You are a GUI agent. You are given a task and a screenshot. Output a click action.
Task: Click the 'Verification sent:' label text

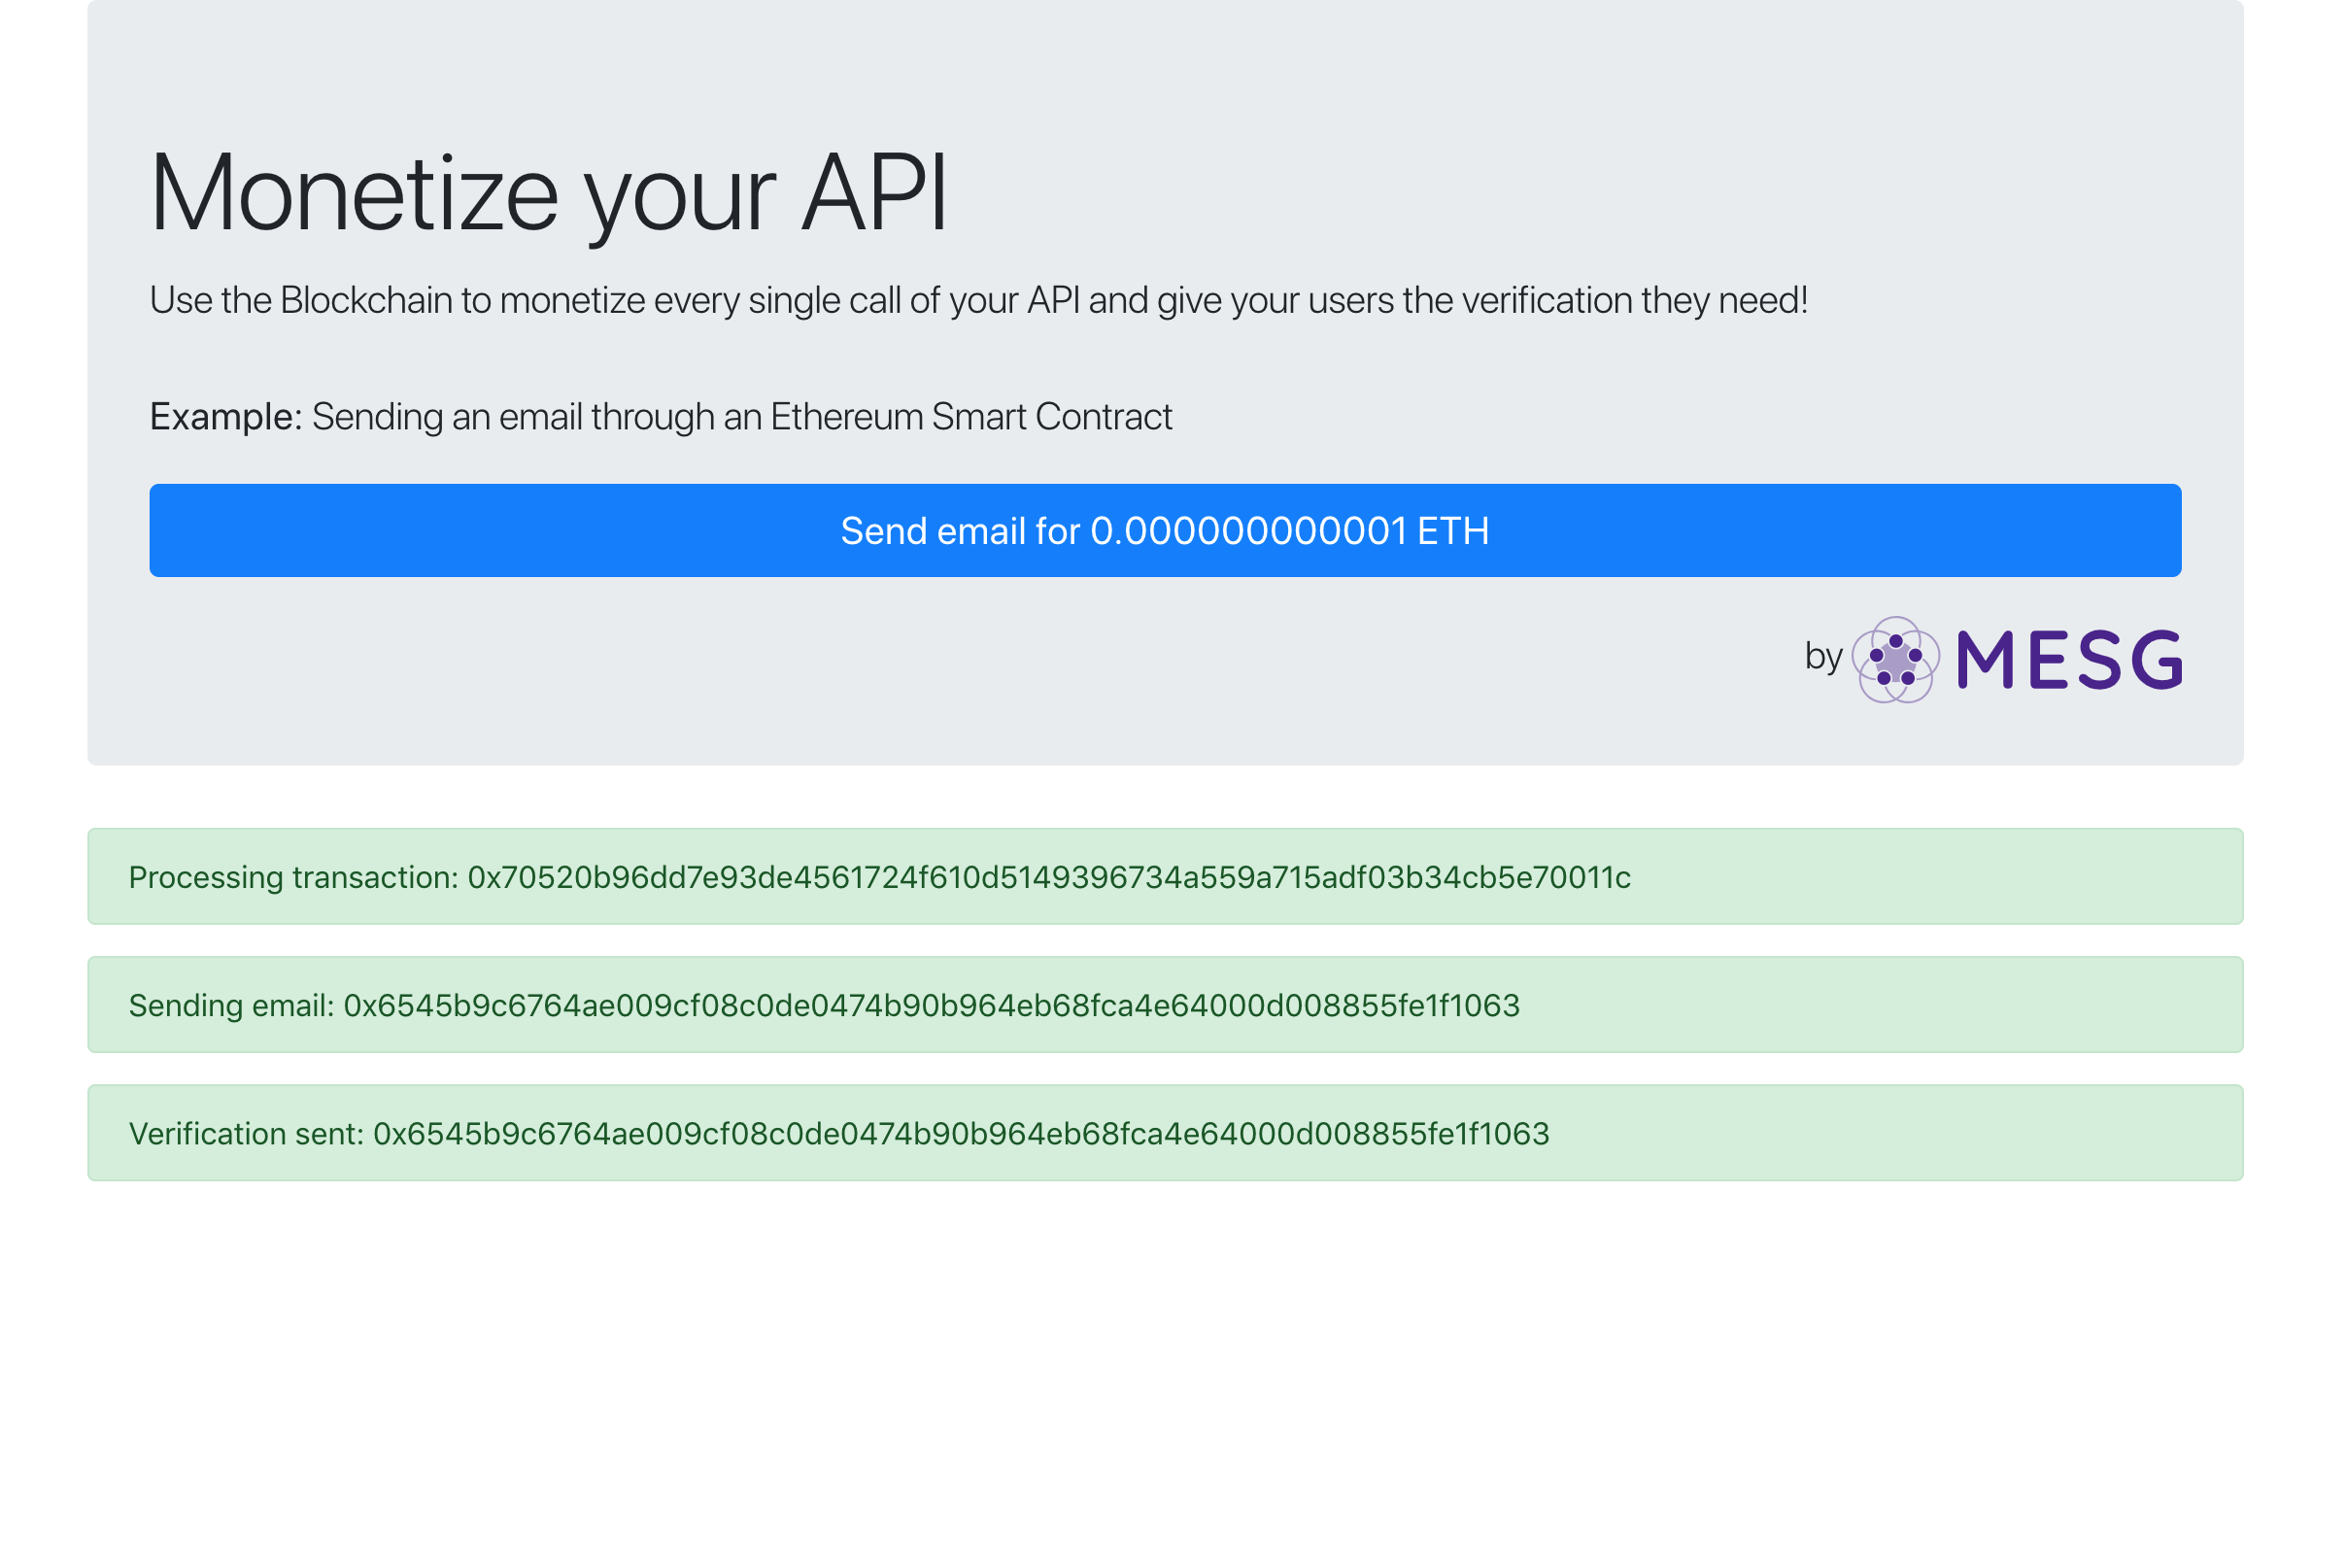tap(246, 1134)
